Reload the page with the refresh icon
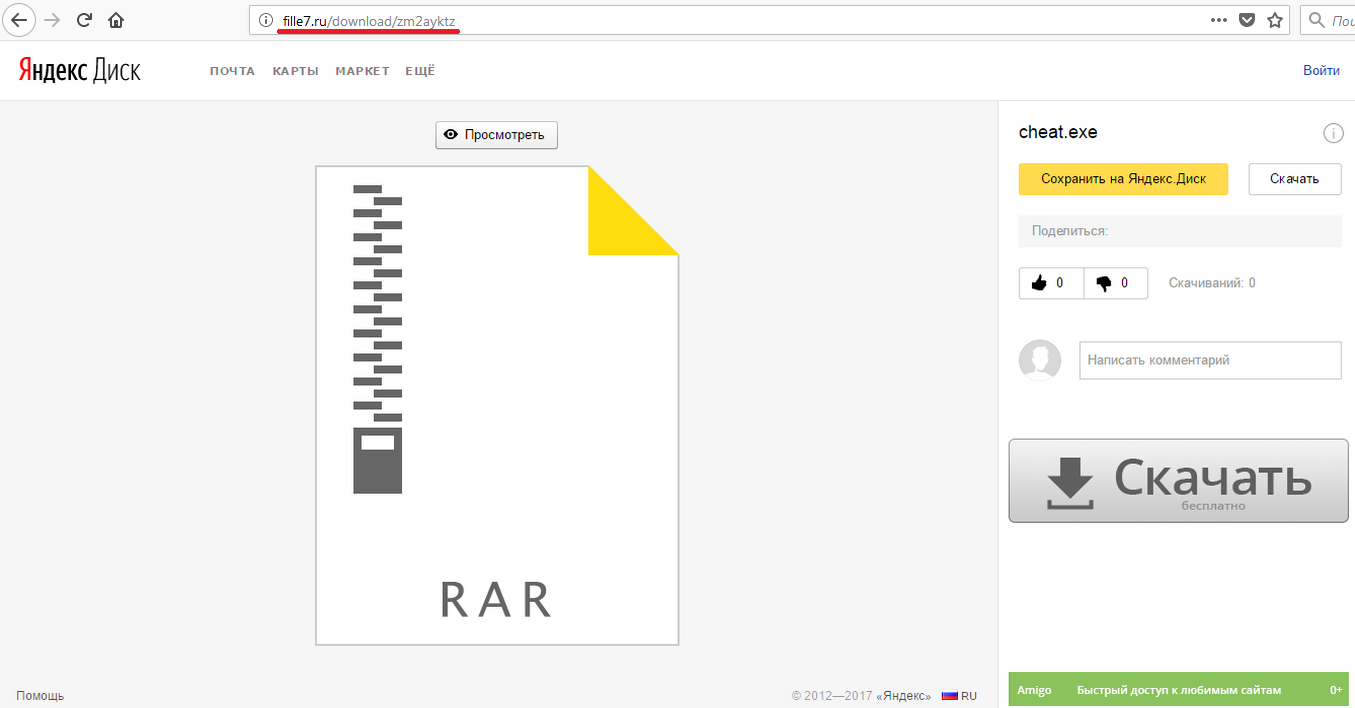This screenshot has height=708, width=1355. 85,19
